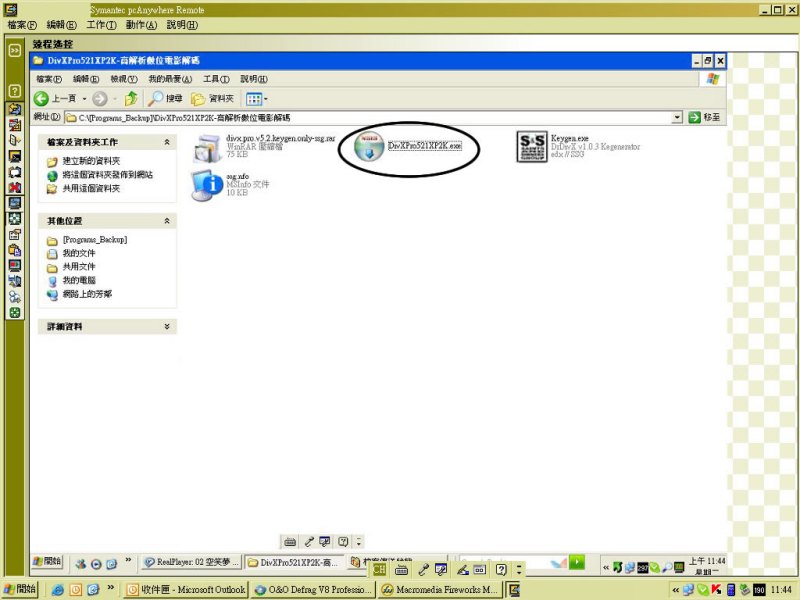
Task: Click 建立新的資料夾 link
Action: pyautogui.click(x=91, y=161)
